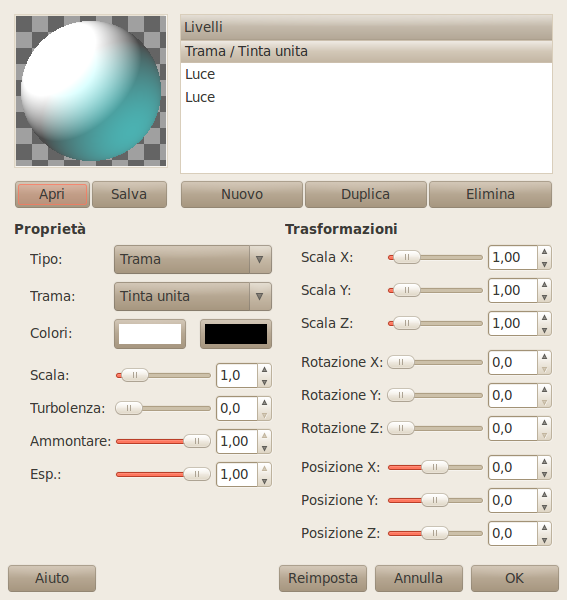Cancel the dialog with Annulla
This screenshot has height=600, width=567.
click(x=419, y=578)
